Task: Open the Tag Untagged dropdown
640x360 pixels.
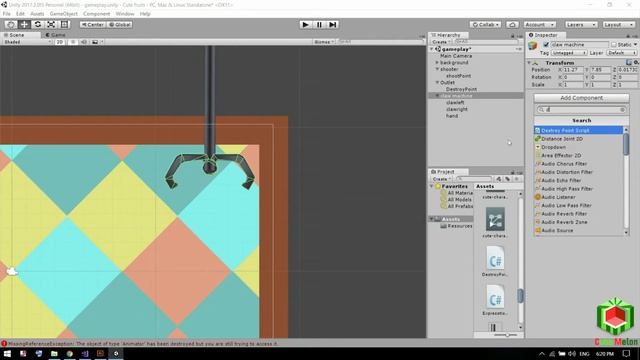Action: (x=569, y=53)
